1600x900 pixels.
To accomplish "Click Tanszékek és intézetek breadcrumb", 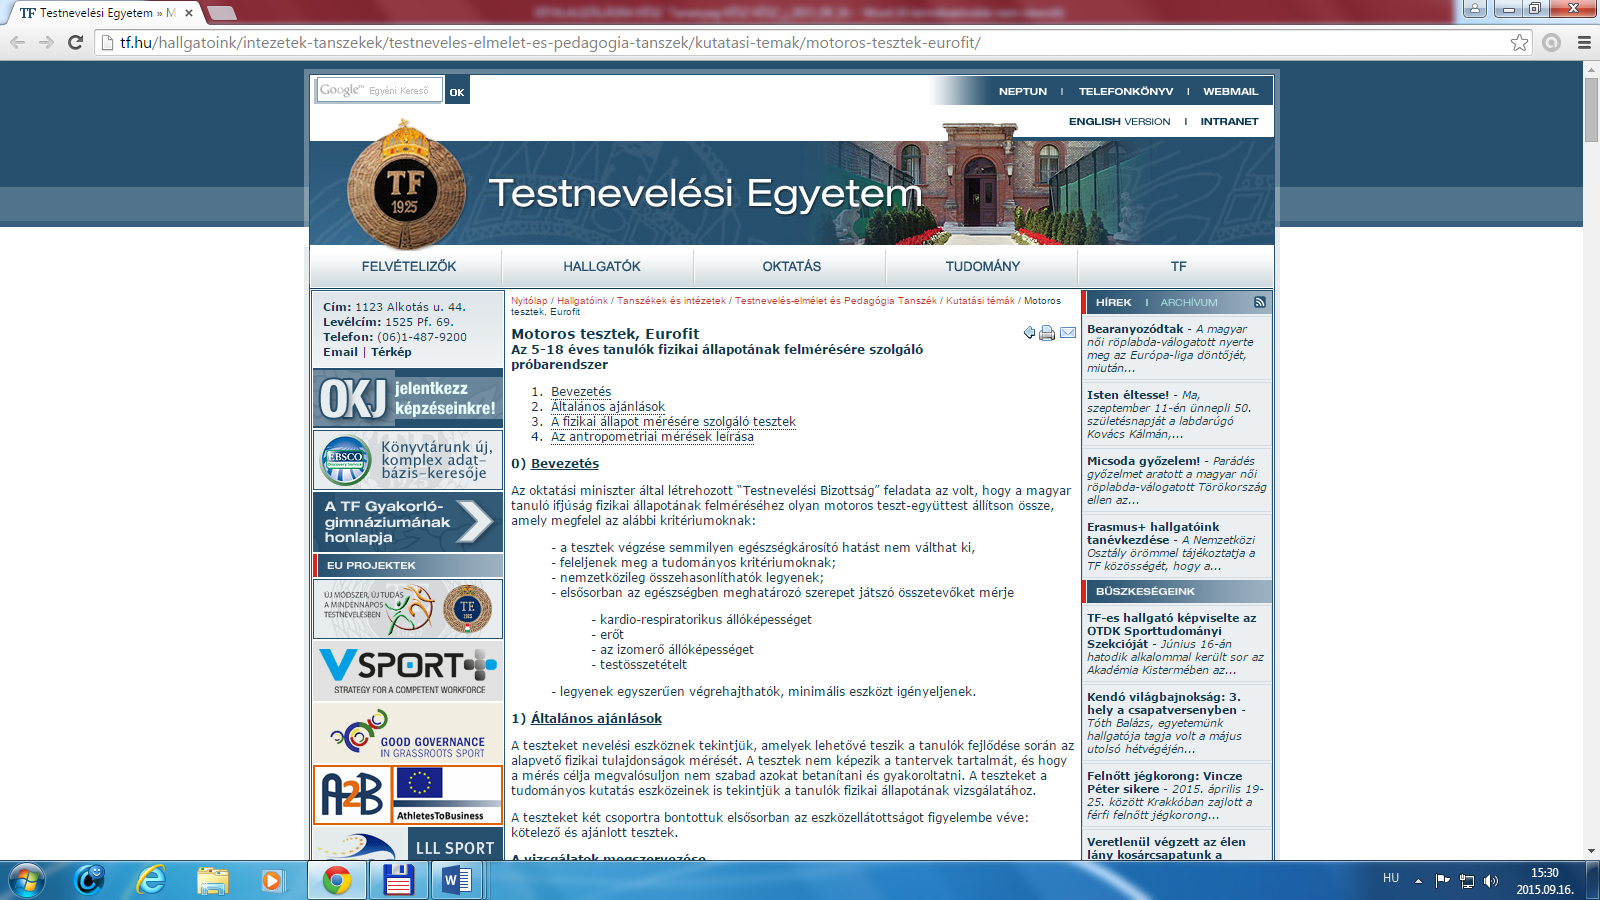I will point(671,300).
